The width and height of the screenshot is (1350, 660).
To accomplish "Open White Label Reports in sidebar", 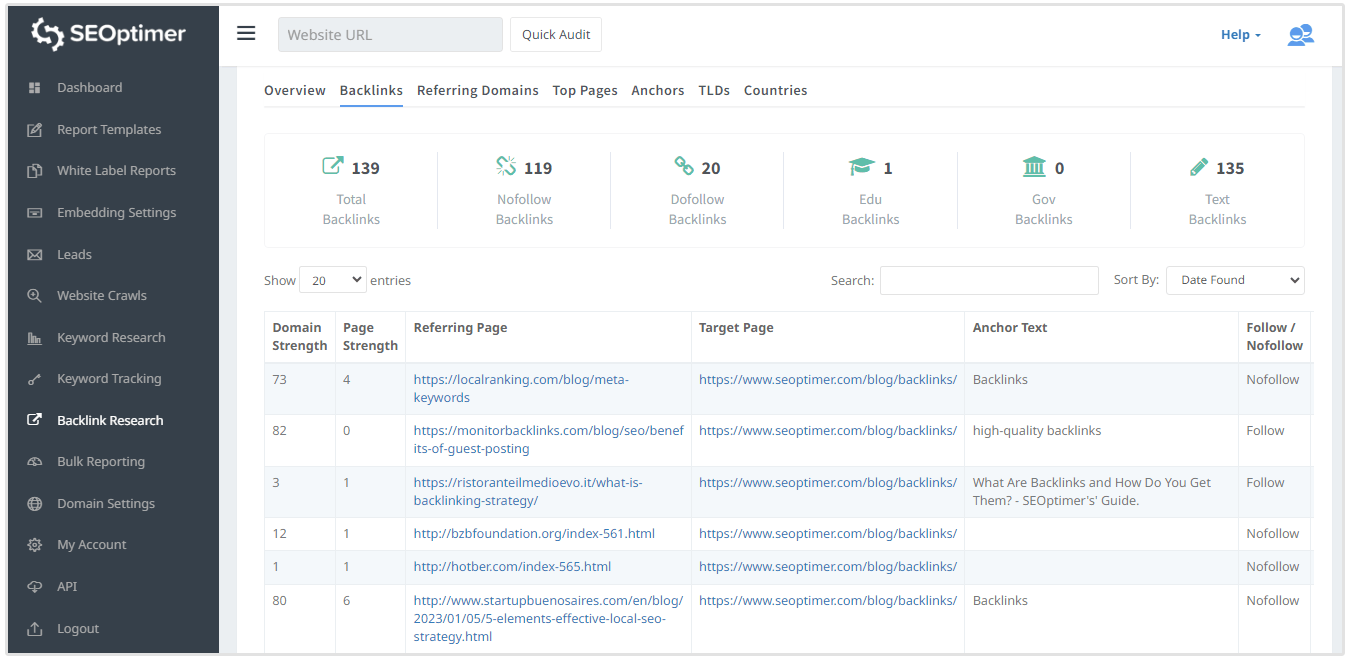I will point(116,171).
